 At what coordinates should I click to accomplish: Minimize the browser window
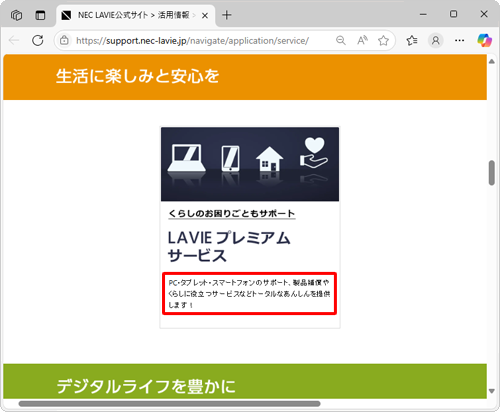click(423, 14)
